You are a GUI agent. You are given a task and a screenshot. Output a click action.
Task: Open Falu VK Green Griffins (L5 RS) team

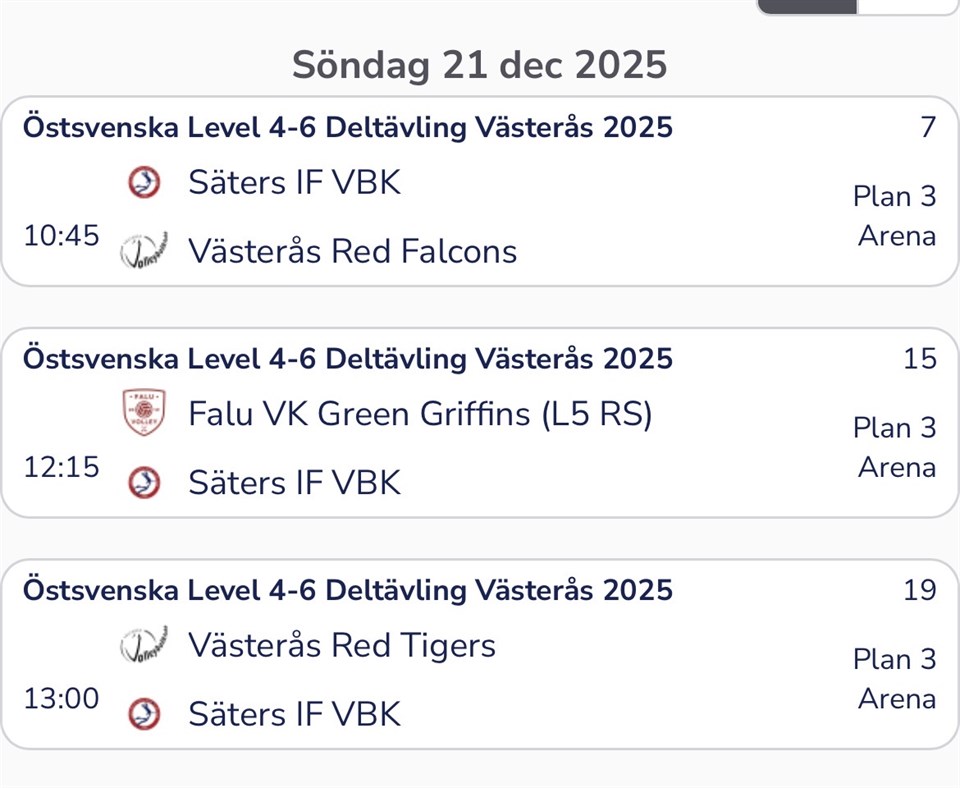[x=420, y=413]
